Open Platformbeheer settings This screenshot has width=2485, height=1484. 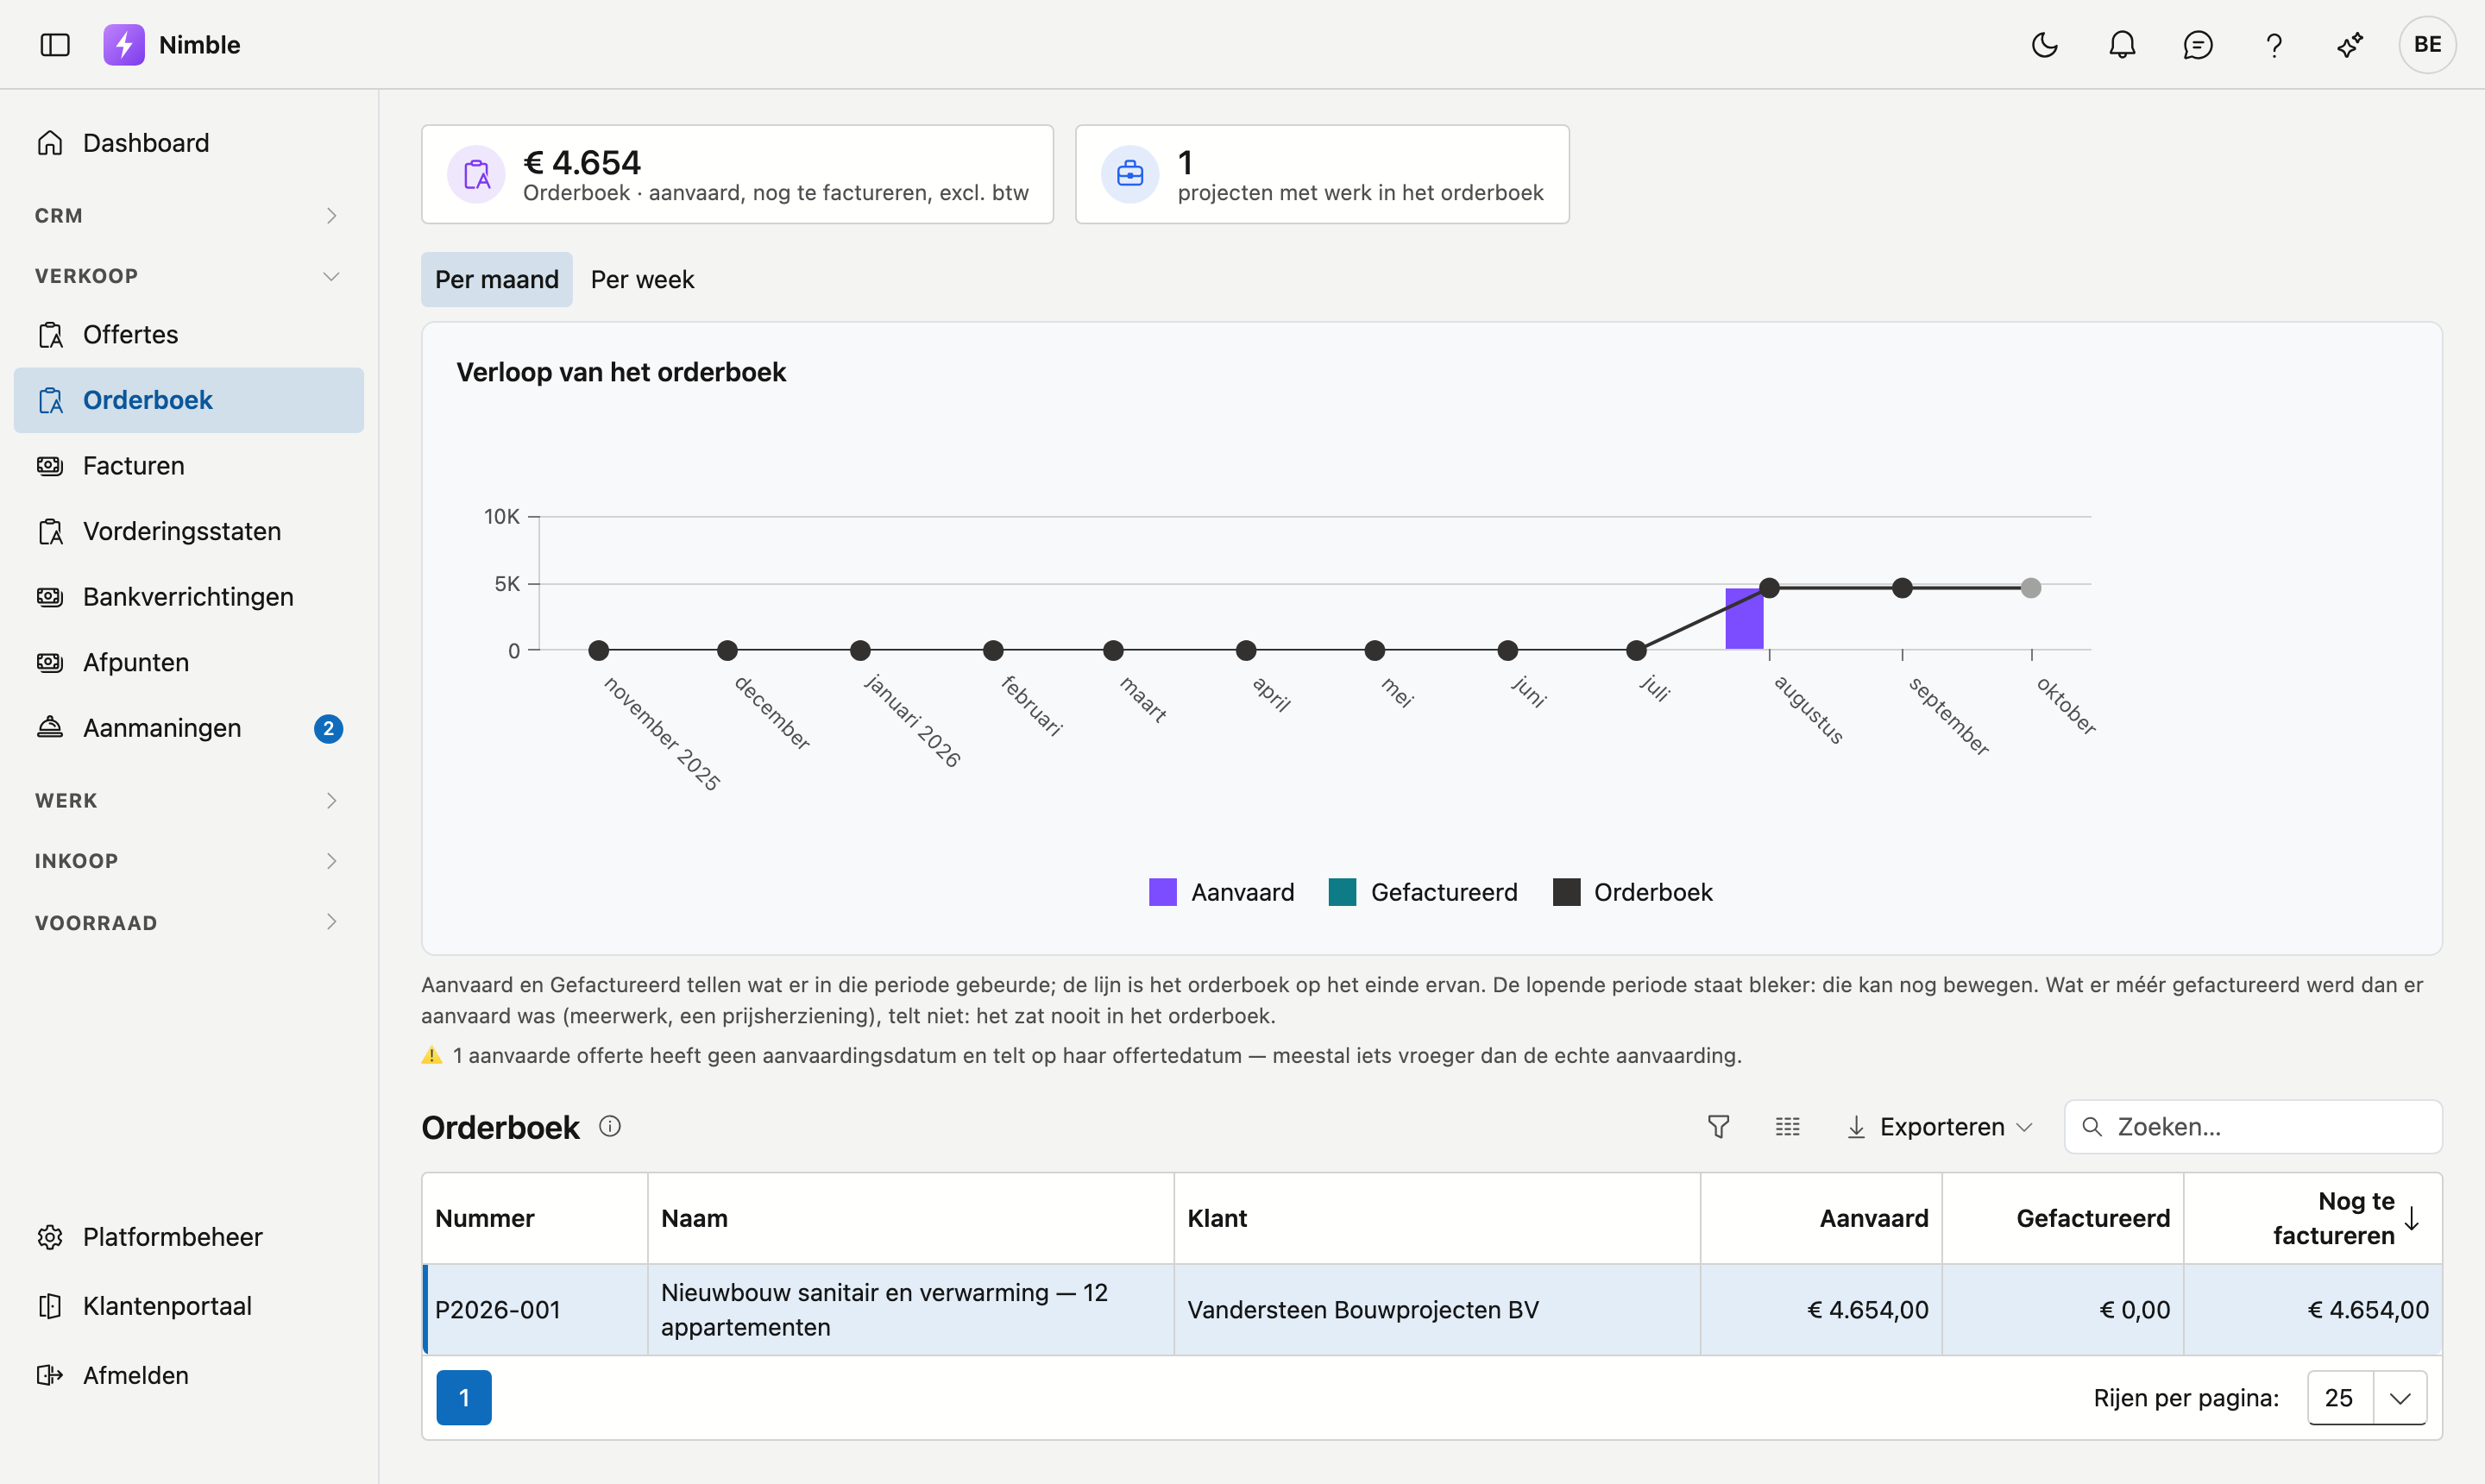[189, 1237]
